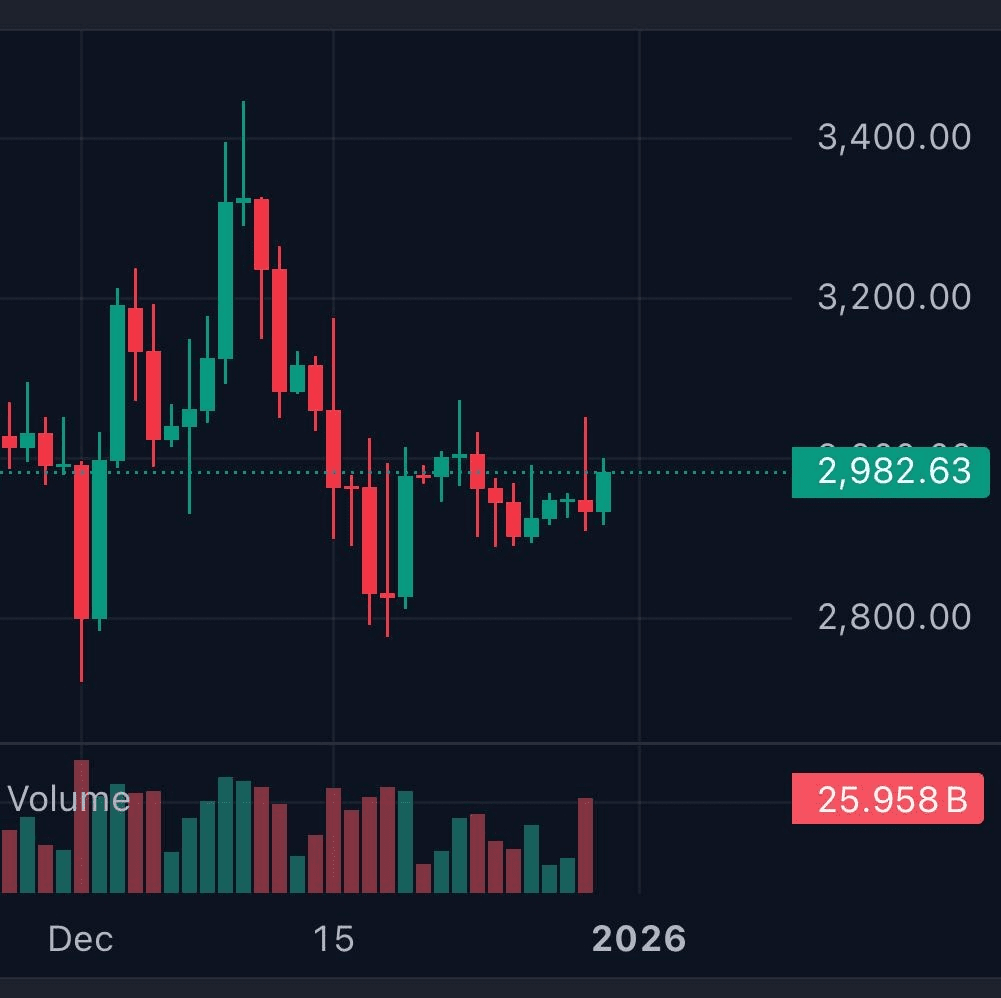Select the tallest red volume bar

tap(82, 826)
